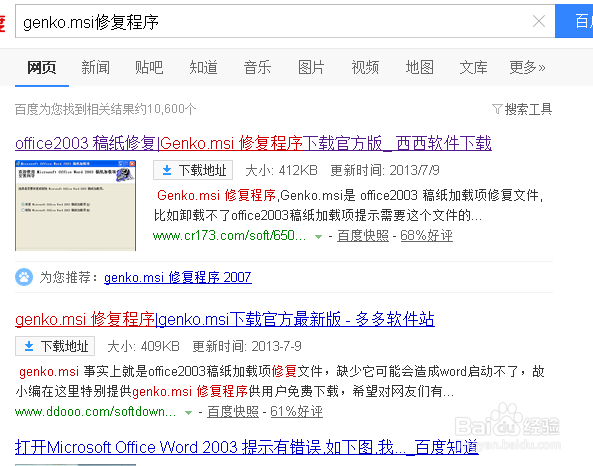Screen dimensions: 593x466
Task: Switch to the 地图 tab
Action: point(419,68)
